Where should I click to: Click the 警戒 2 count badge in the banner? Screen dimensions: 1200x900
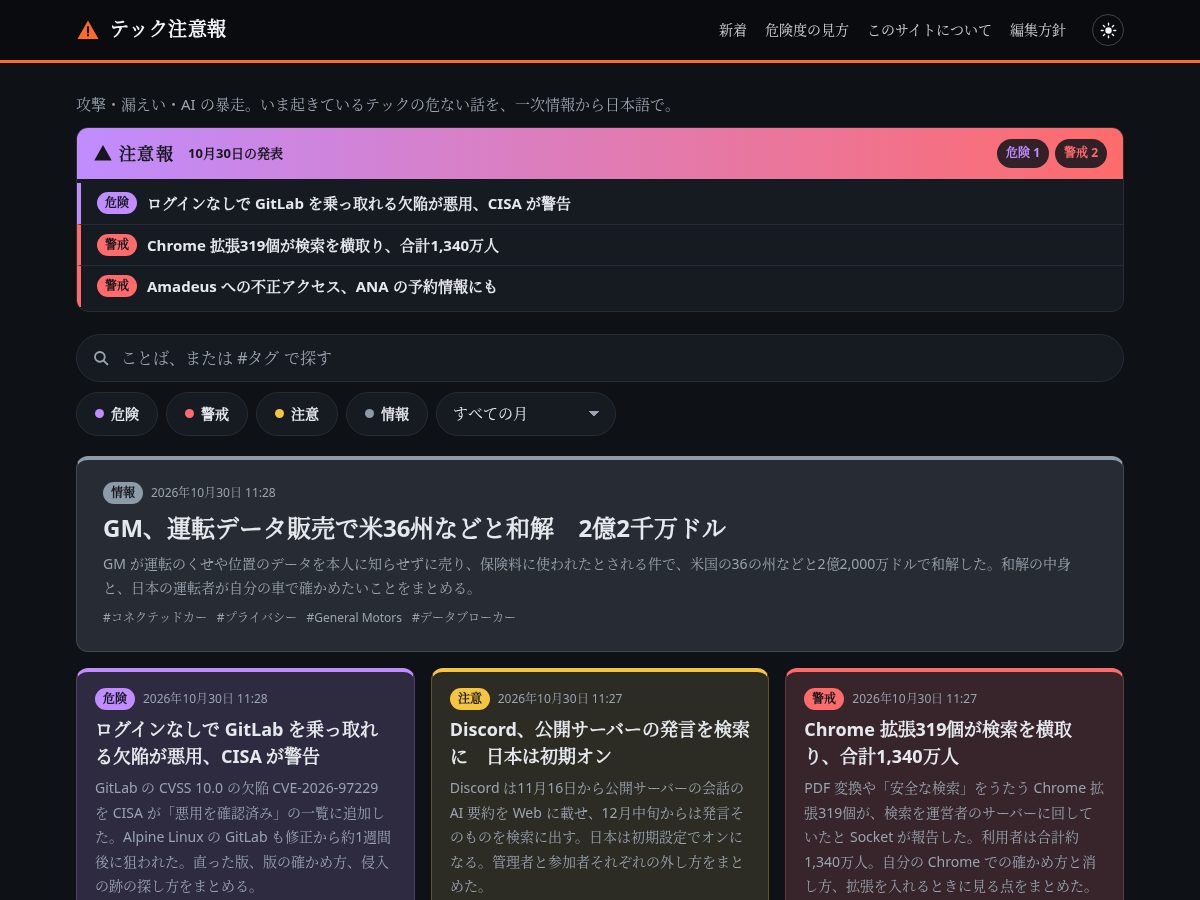pyautogui.click(x=1081, y=153)
